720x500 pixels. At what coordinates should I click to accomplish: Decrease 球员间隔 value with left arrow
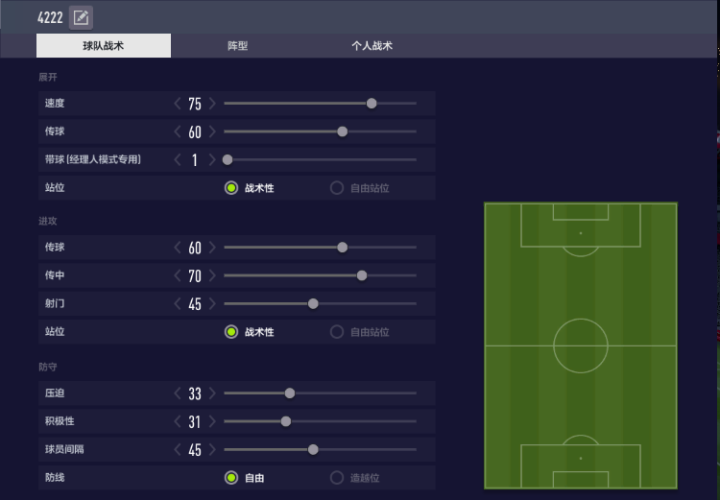pyautogui.click(x=177, y=450)
